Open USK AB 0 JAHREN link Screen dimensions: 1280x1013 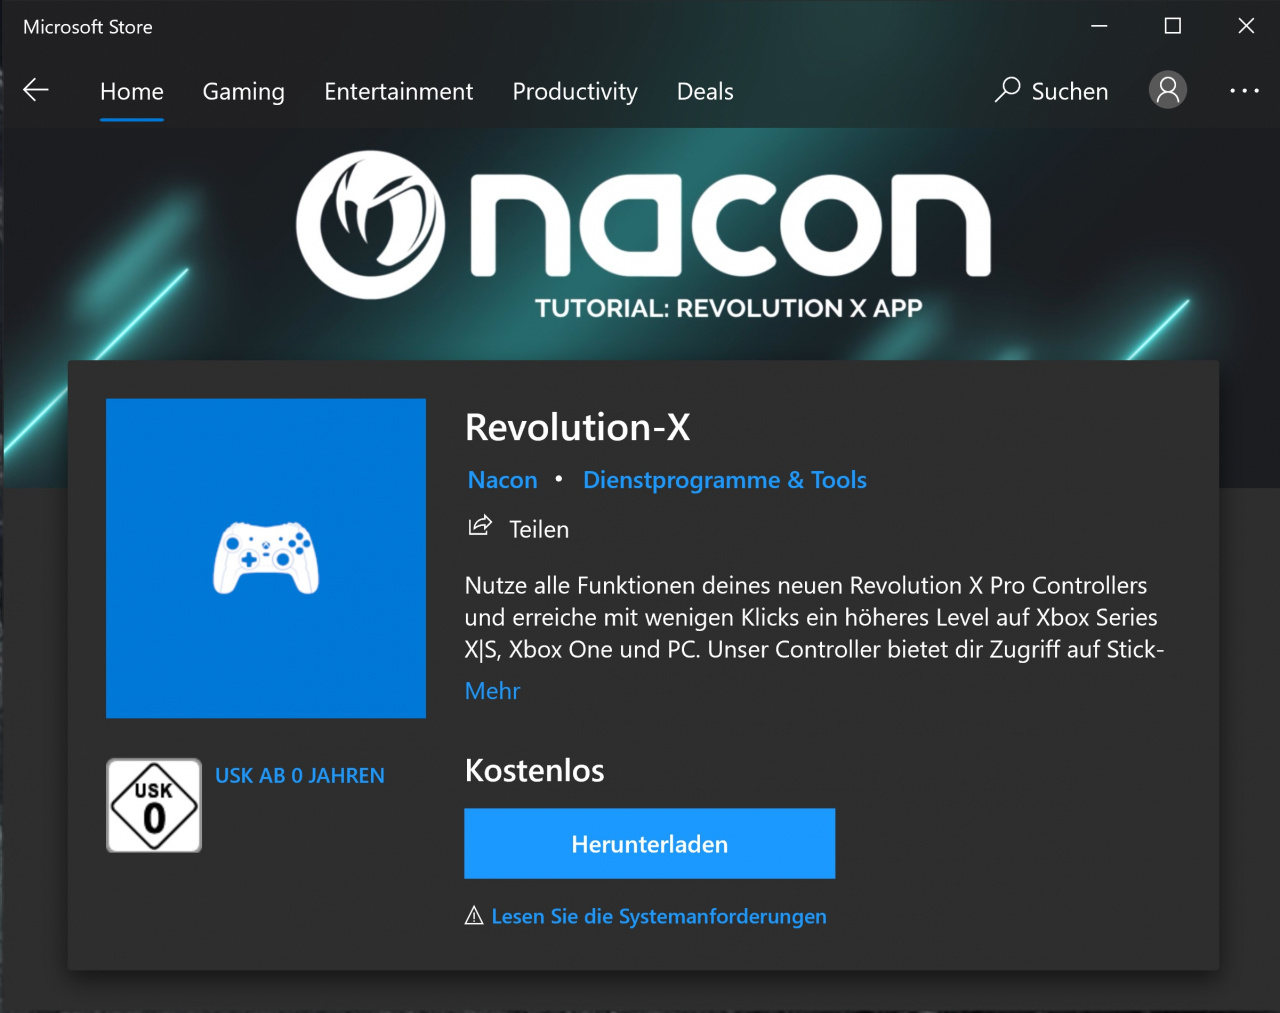tap(300, 776)
